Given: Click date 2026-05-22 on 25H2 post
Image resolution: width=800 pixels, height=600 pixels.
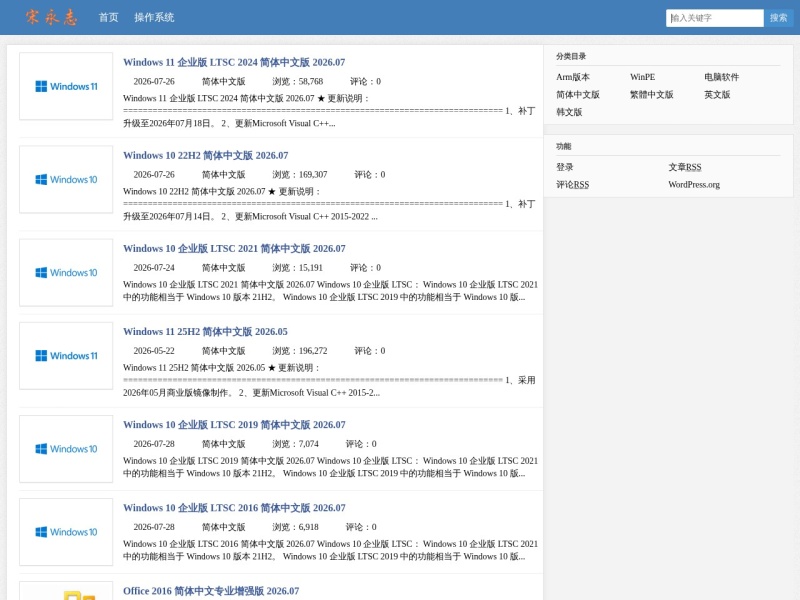Looking at the screenshot, I should click(x=154, y=351).
